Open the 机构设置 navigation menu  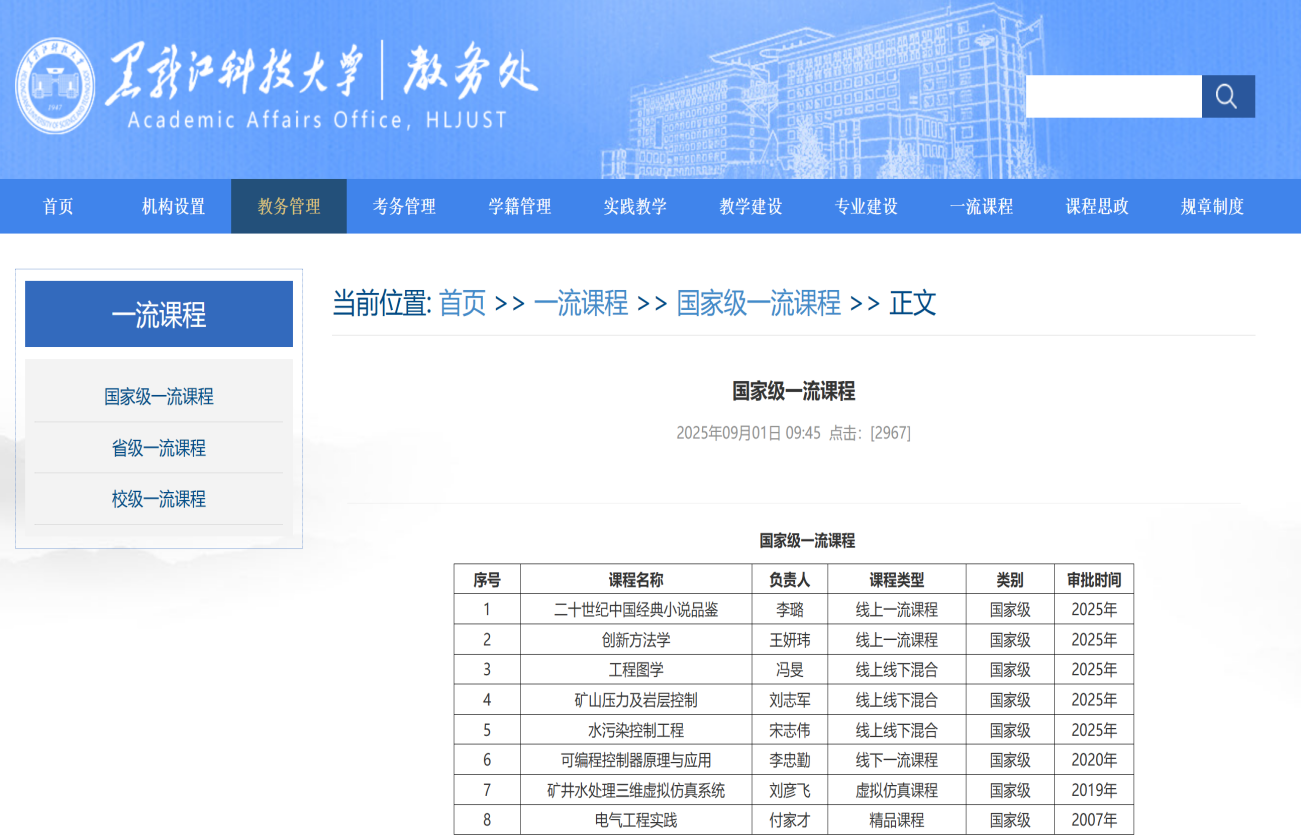173,207
